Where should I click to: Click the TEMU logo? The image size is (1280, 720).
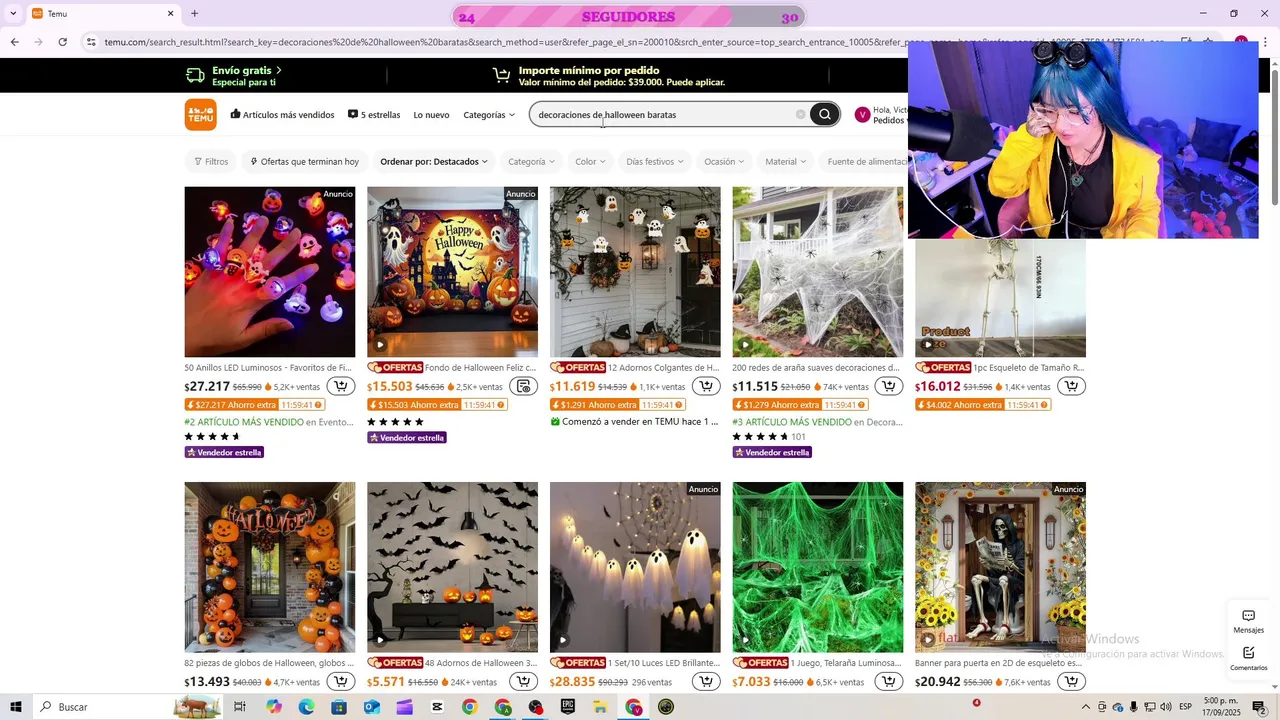200,115
